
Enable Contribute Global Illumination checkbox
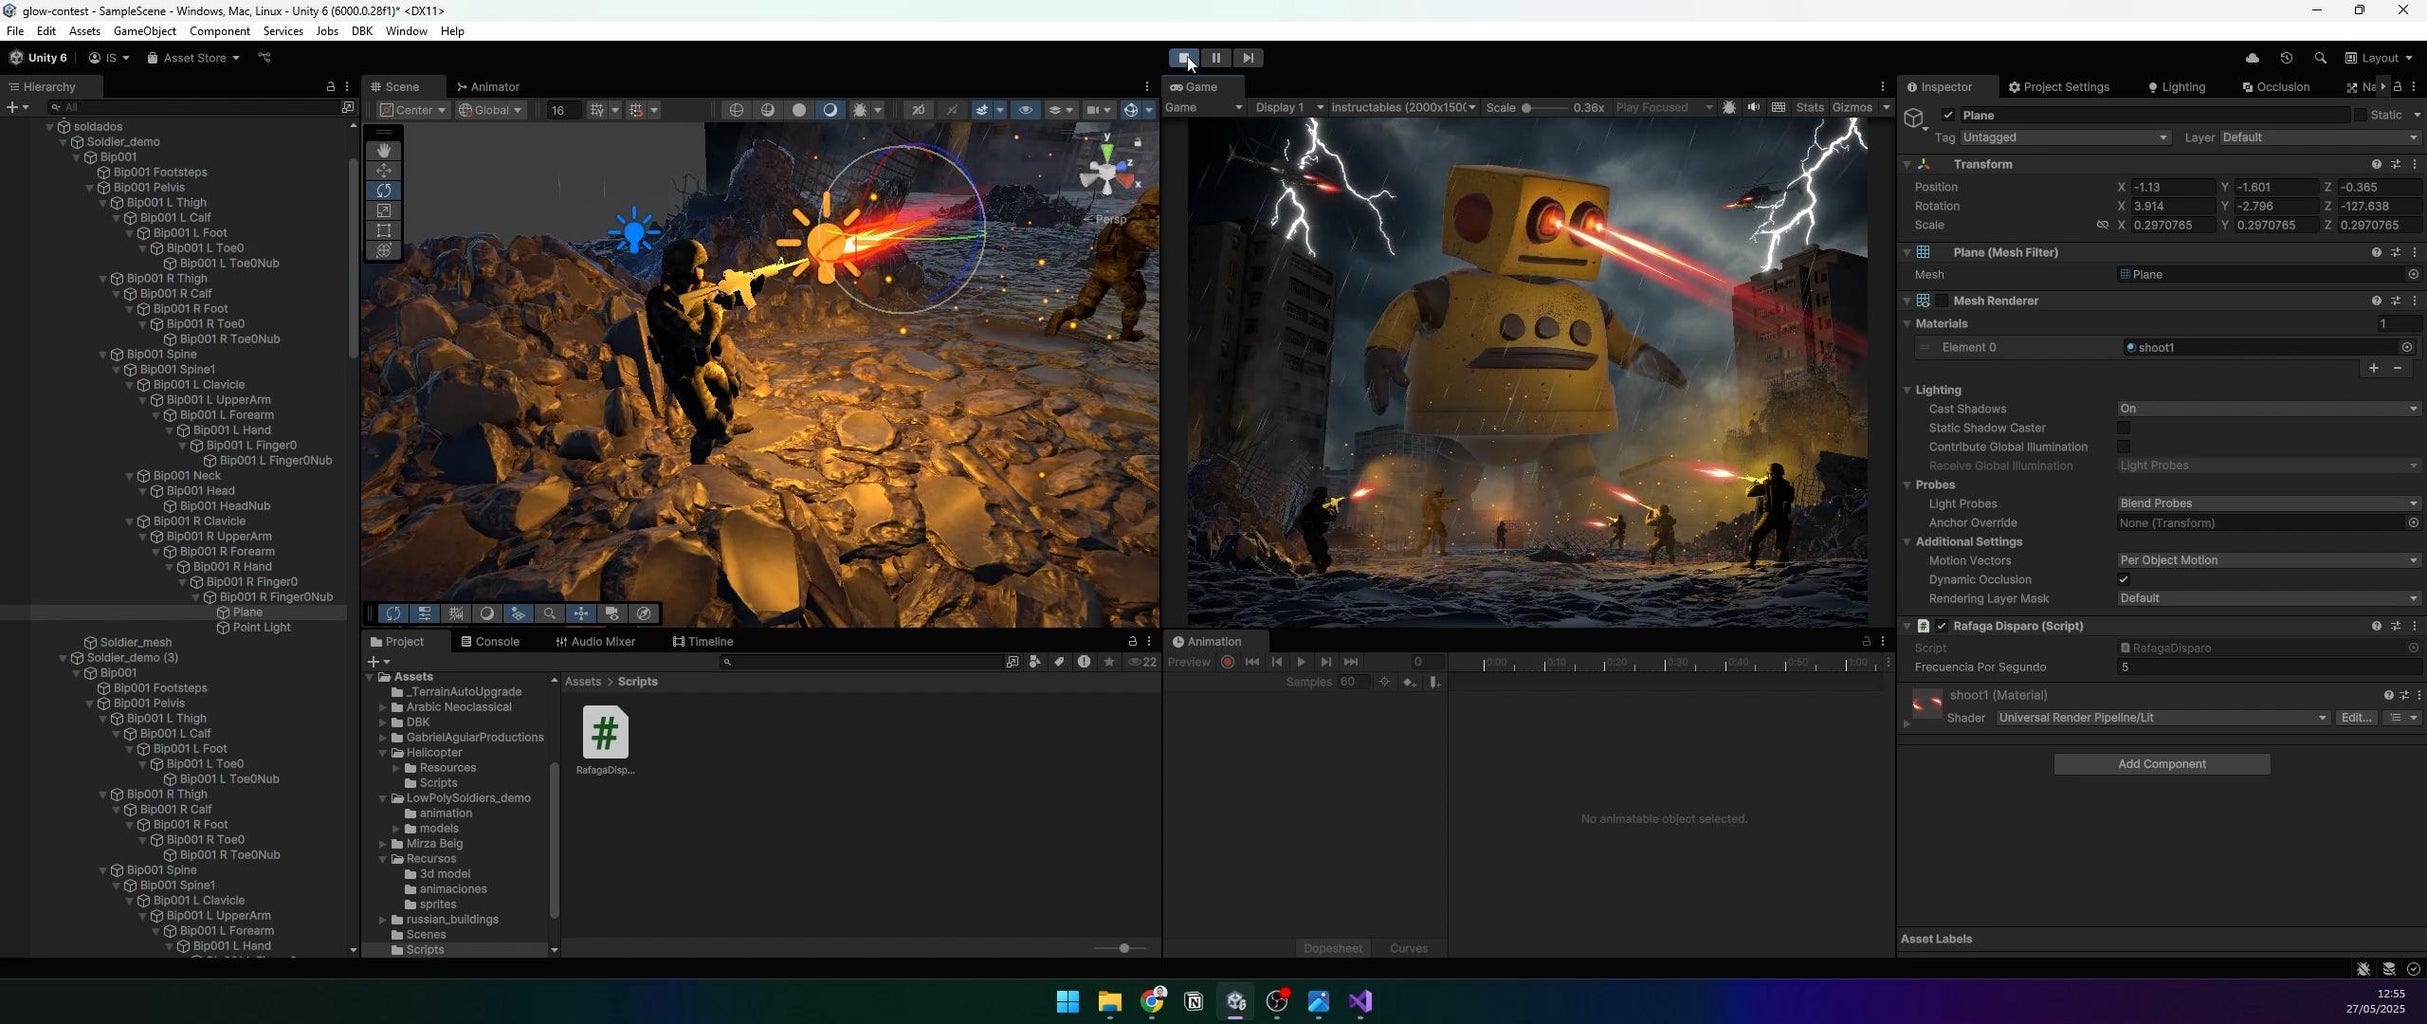tap(2123, 446)
